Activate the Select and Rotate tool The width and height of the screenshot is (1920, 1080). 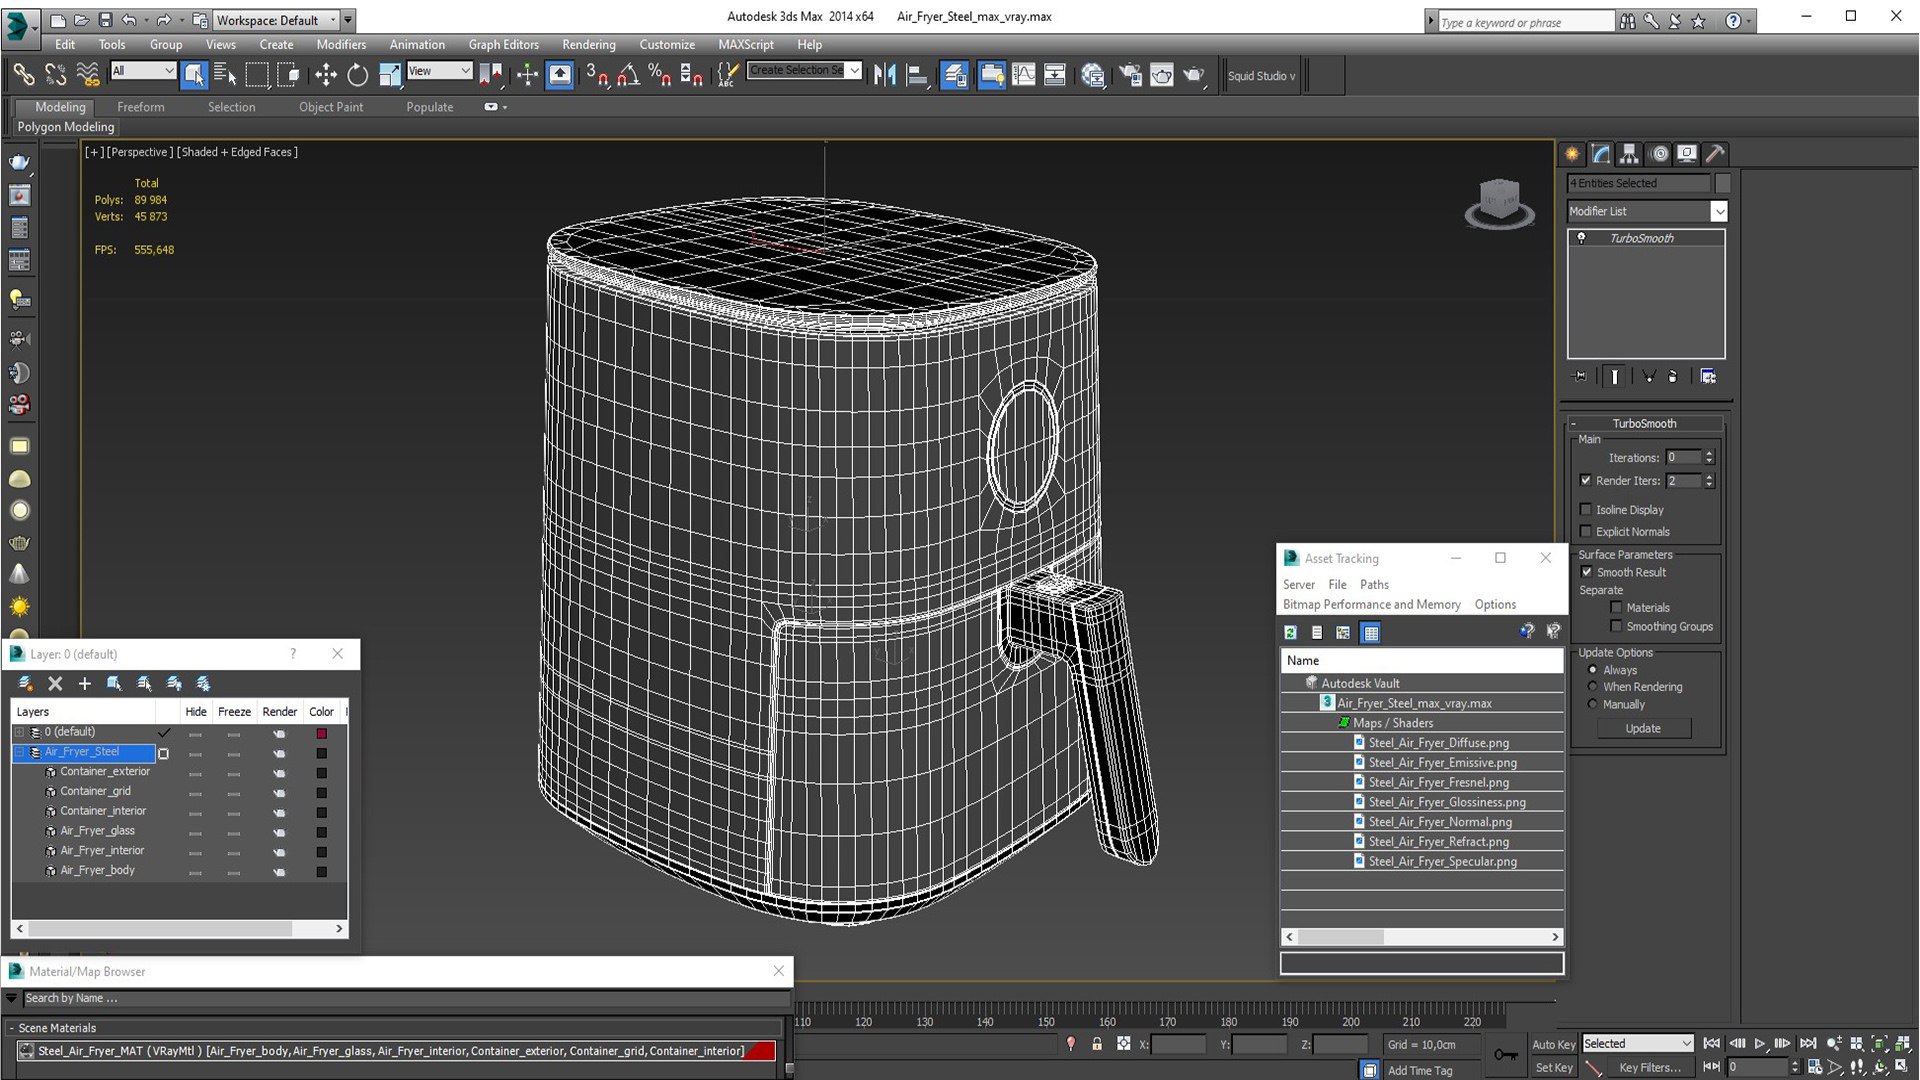tap(357, 75)
